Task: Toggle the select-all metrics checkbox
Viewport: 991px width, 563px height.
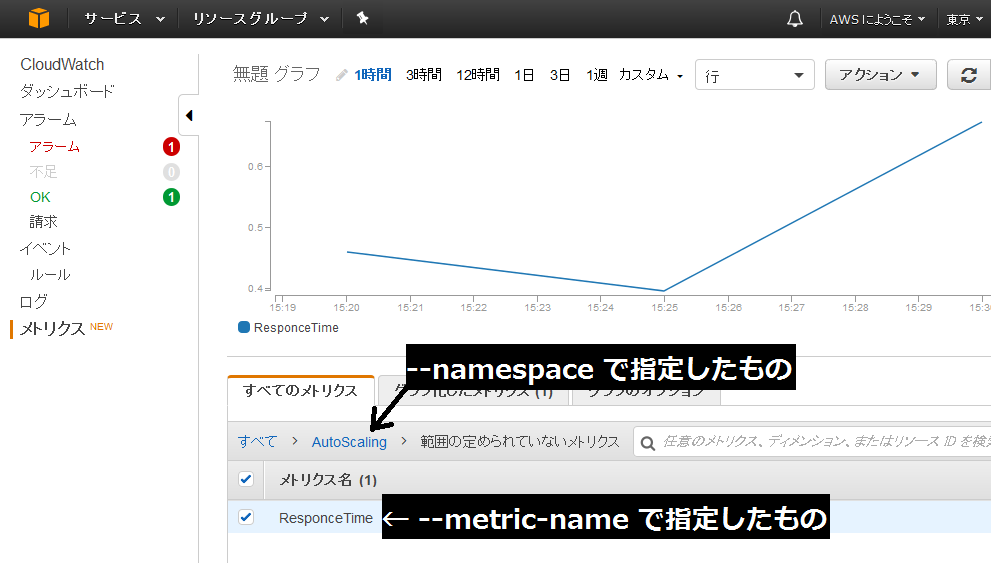Action: (x=246, y=479)
